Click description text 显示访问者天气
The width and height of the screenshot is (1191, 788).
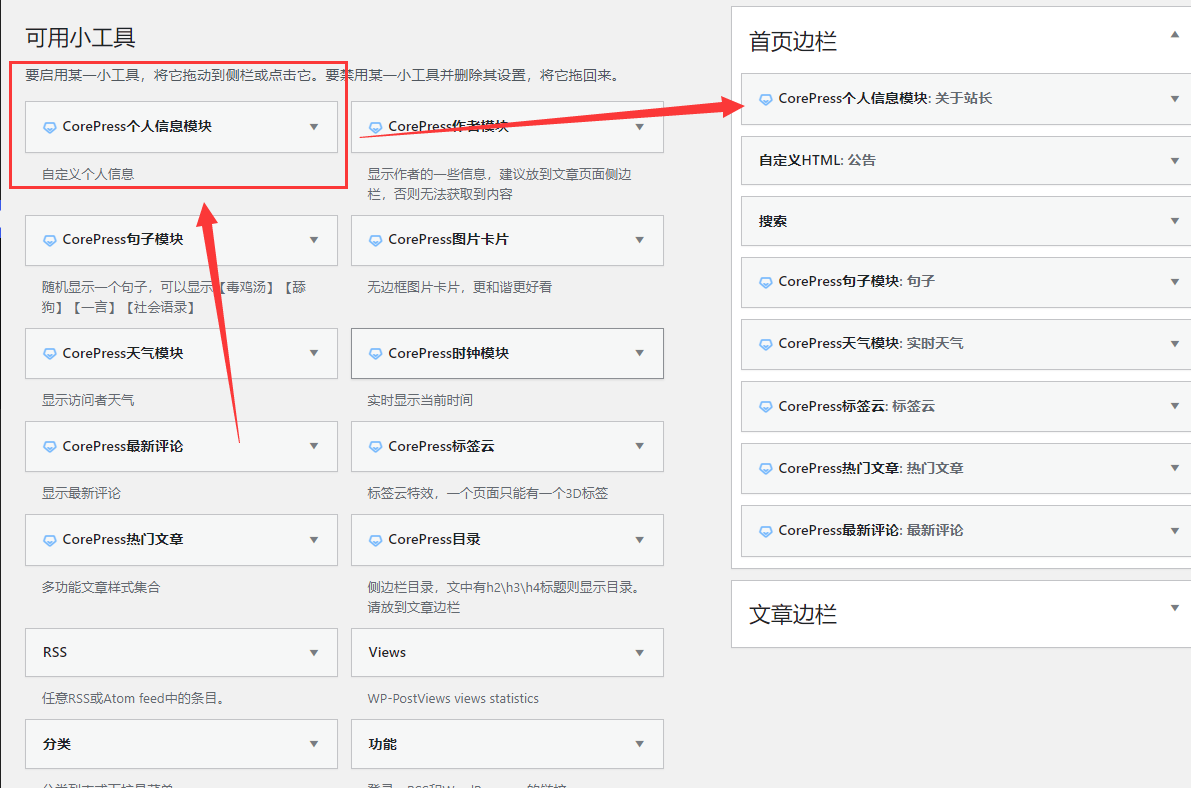(x=88, y=400)
